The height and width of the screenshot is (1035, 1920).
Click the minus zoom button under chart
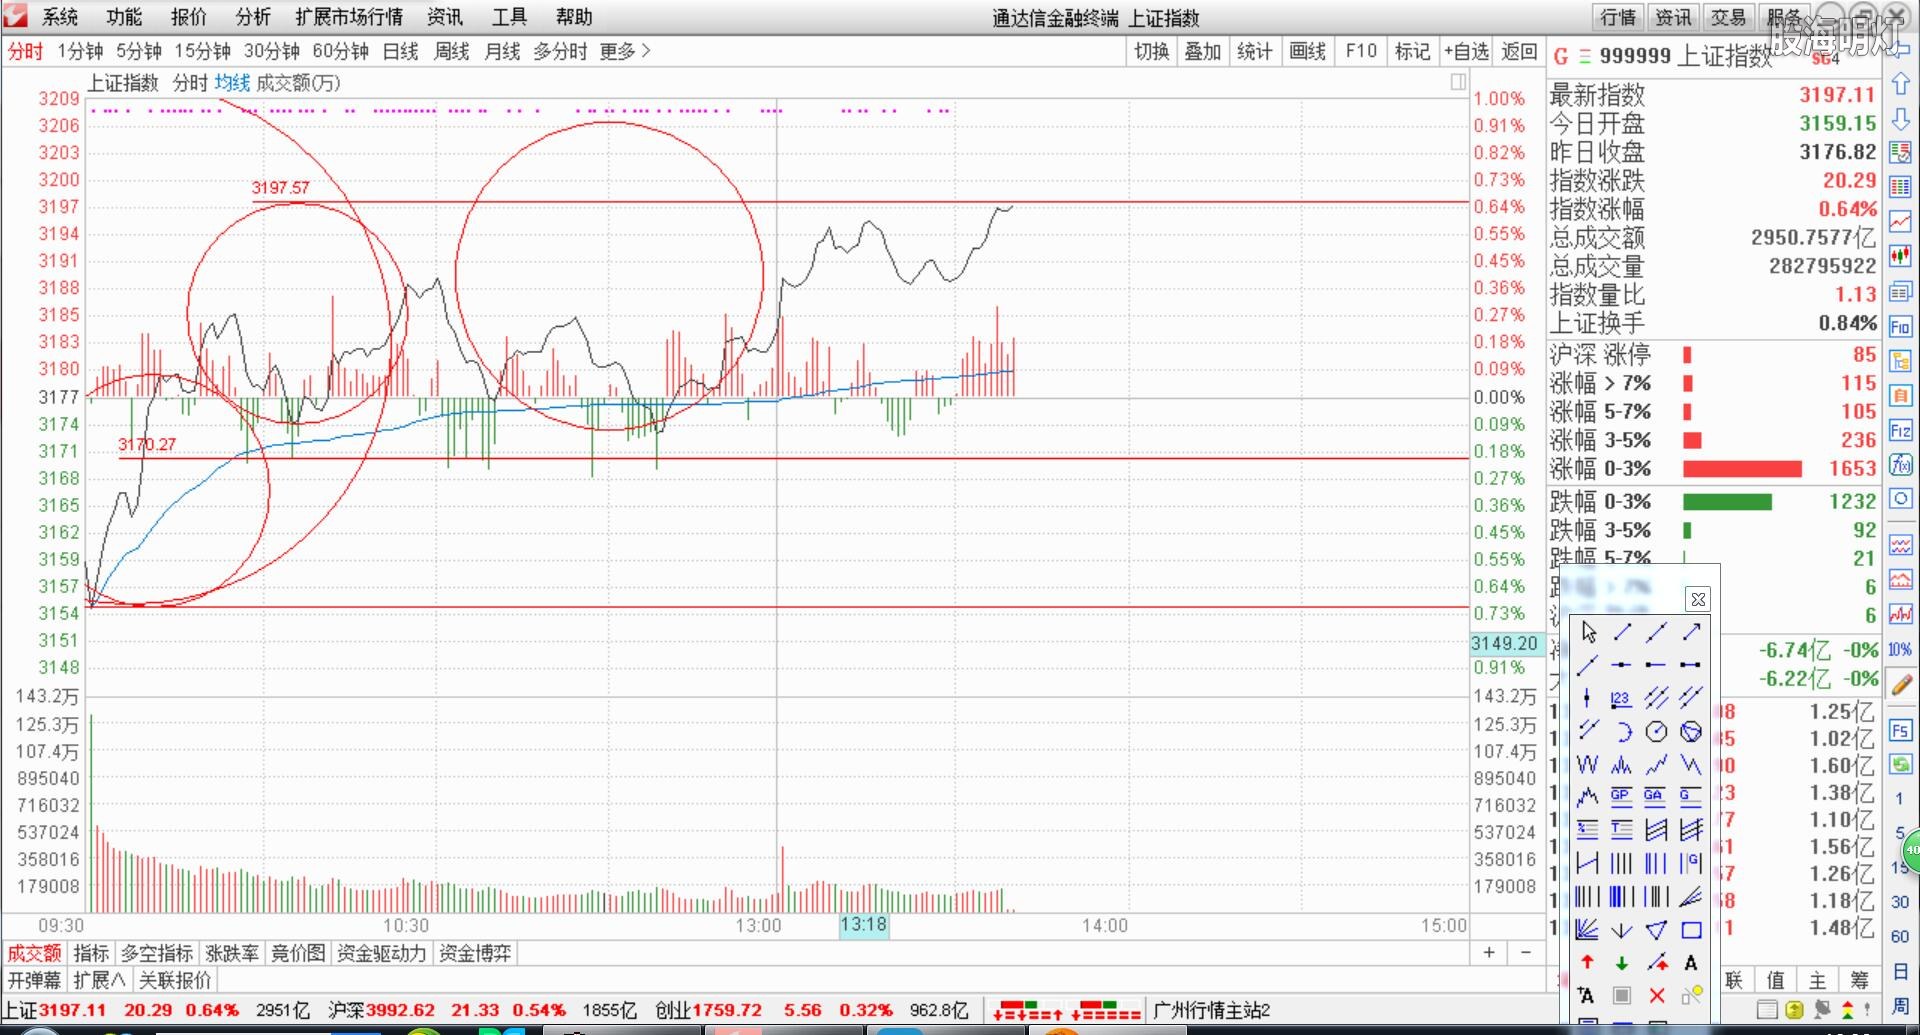point(1525,952)
